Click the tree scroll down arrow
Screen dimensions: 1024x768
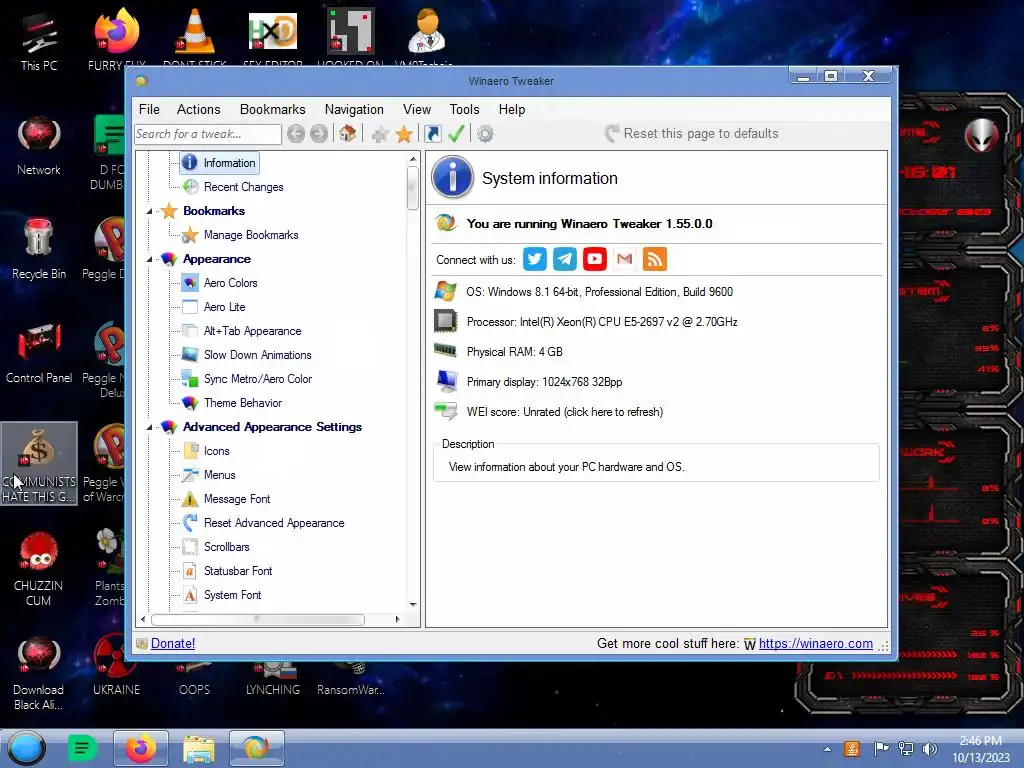tap(413, 605)
